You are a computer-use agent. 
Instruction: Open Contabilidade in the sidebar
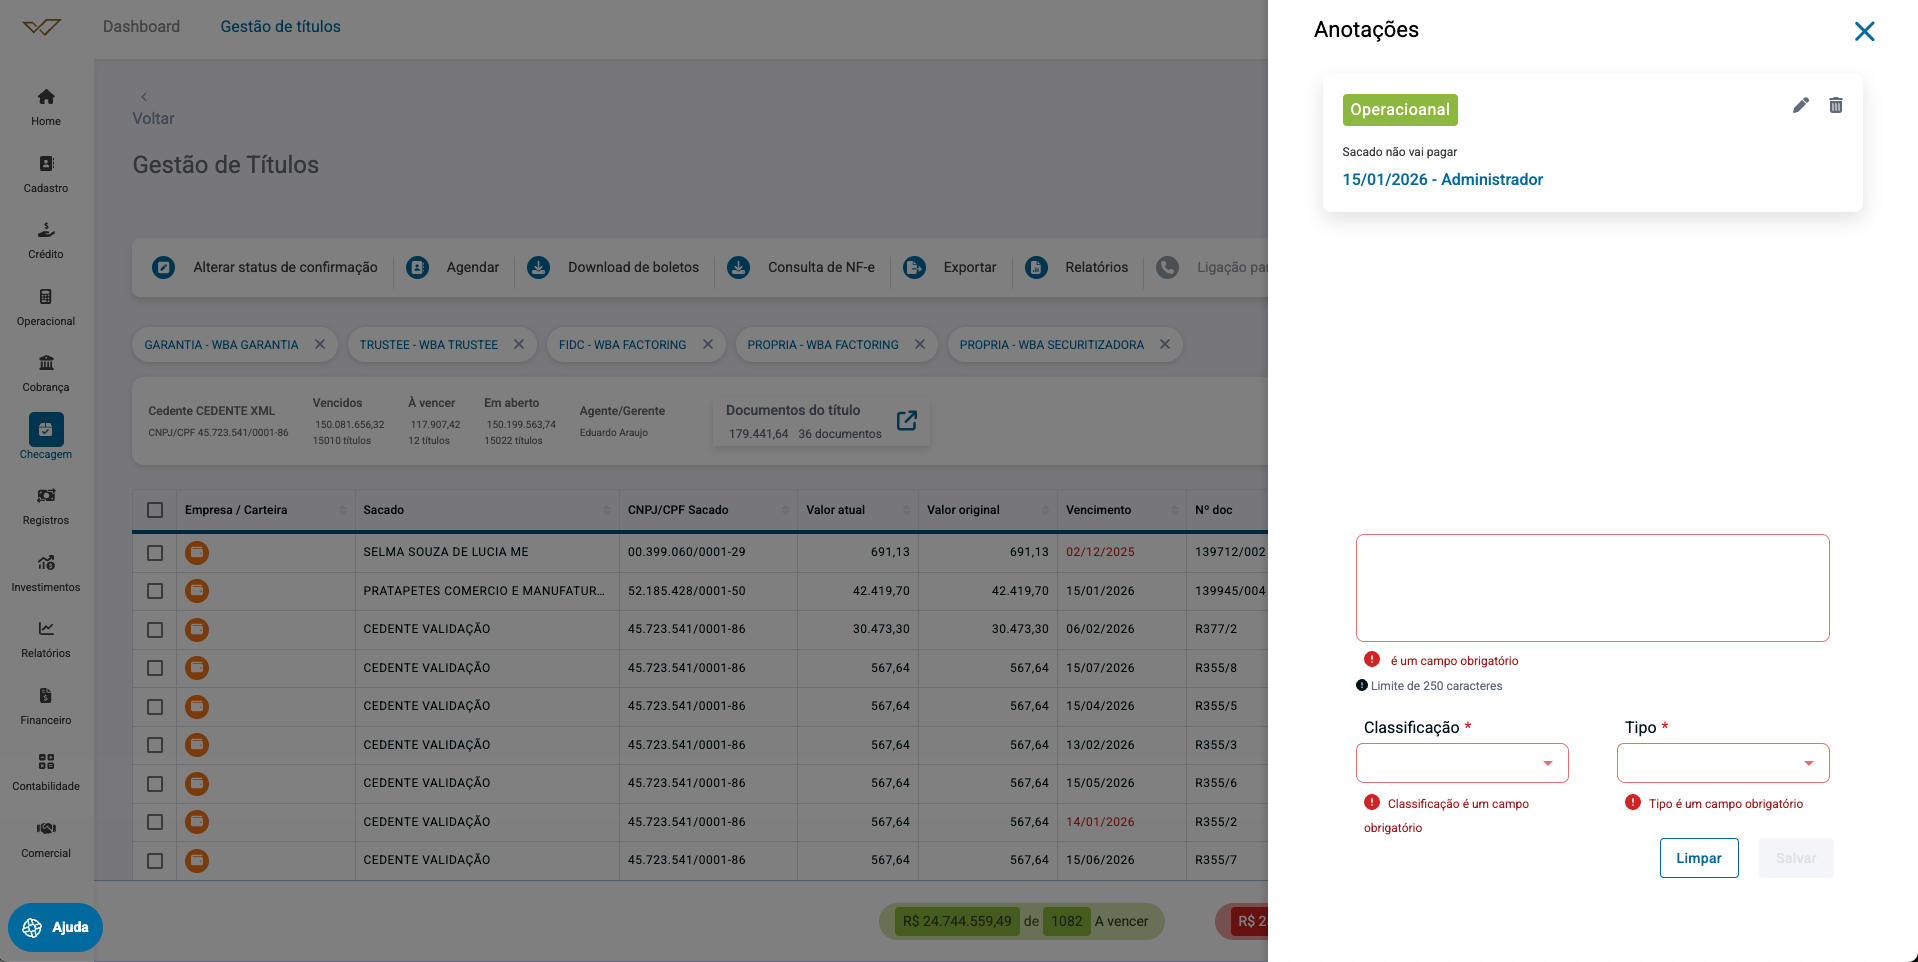tap(46, 773)
